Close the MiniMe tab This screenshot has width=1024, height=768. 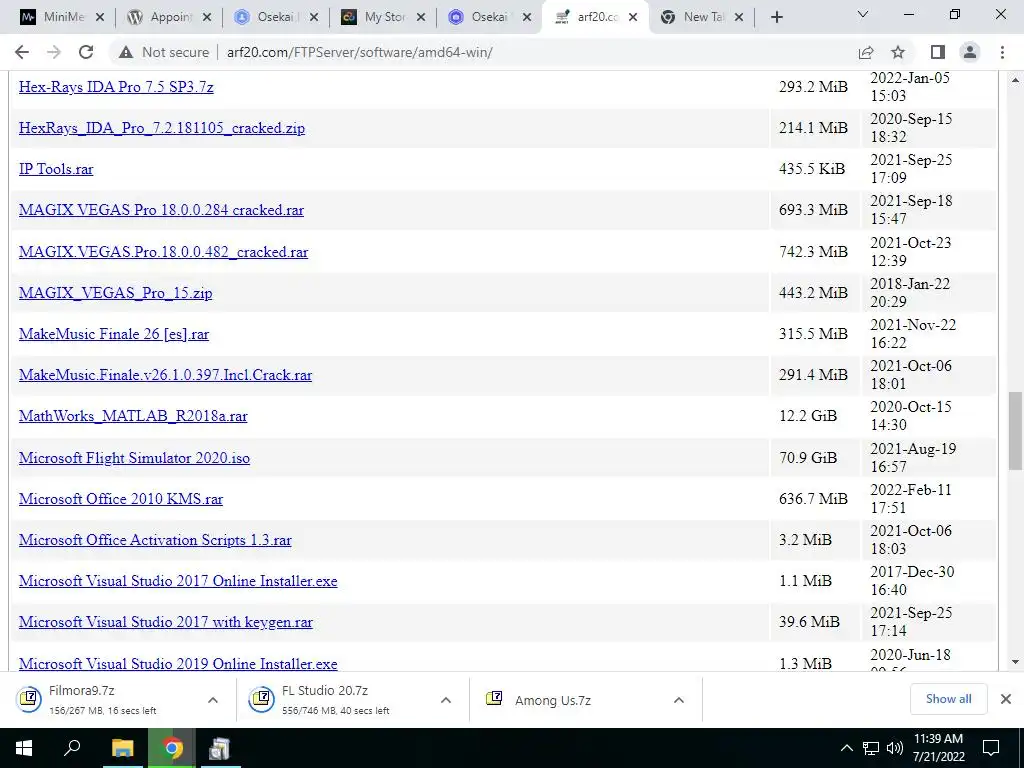coord(100,17)
